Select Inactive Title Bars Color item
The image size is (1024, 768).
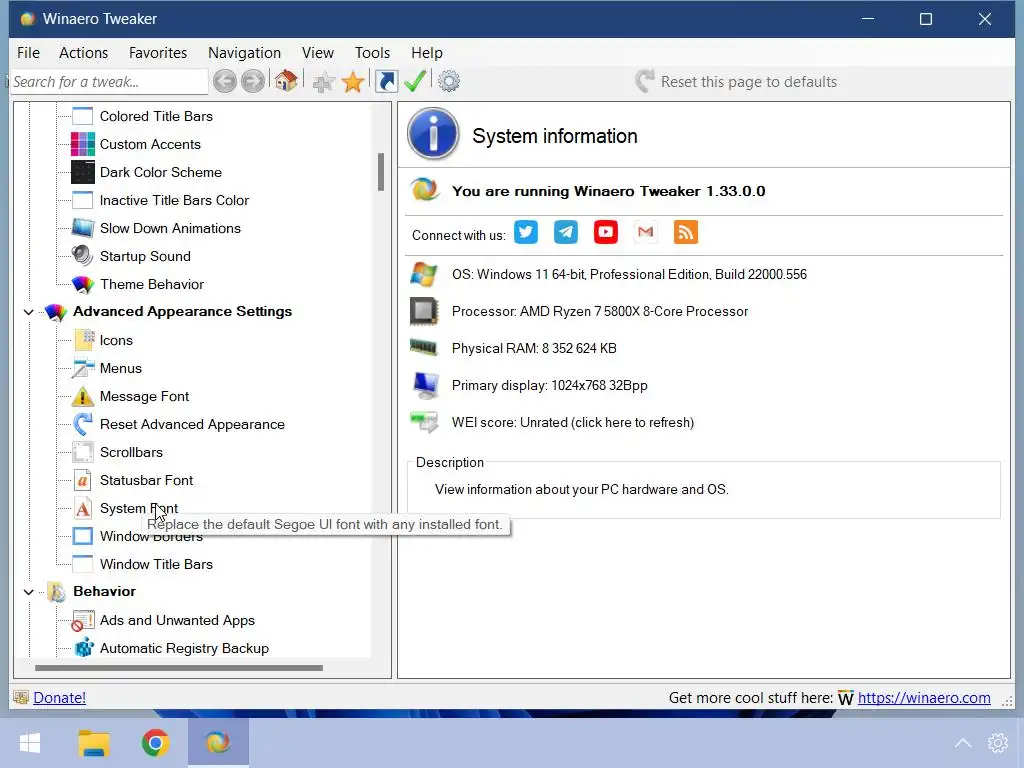(x=174, y=200)
